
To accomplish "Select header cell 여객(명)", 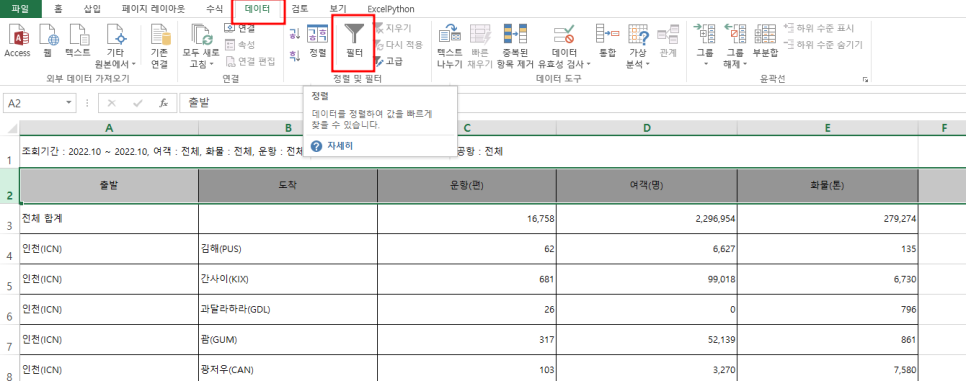I will [647, 185].
